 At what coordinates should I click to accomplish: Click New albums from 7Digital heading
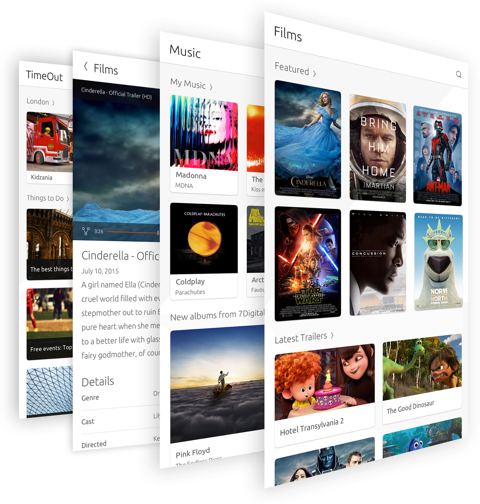[x=217, y=315]
